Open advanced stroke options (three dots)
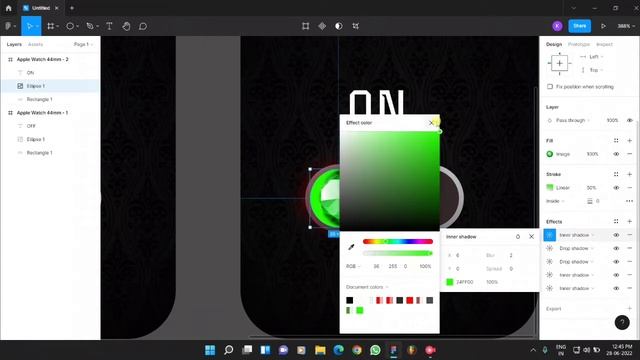The height and width of the screenshot is (360, 640). tap(629, 201)
